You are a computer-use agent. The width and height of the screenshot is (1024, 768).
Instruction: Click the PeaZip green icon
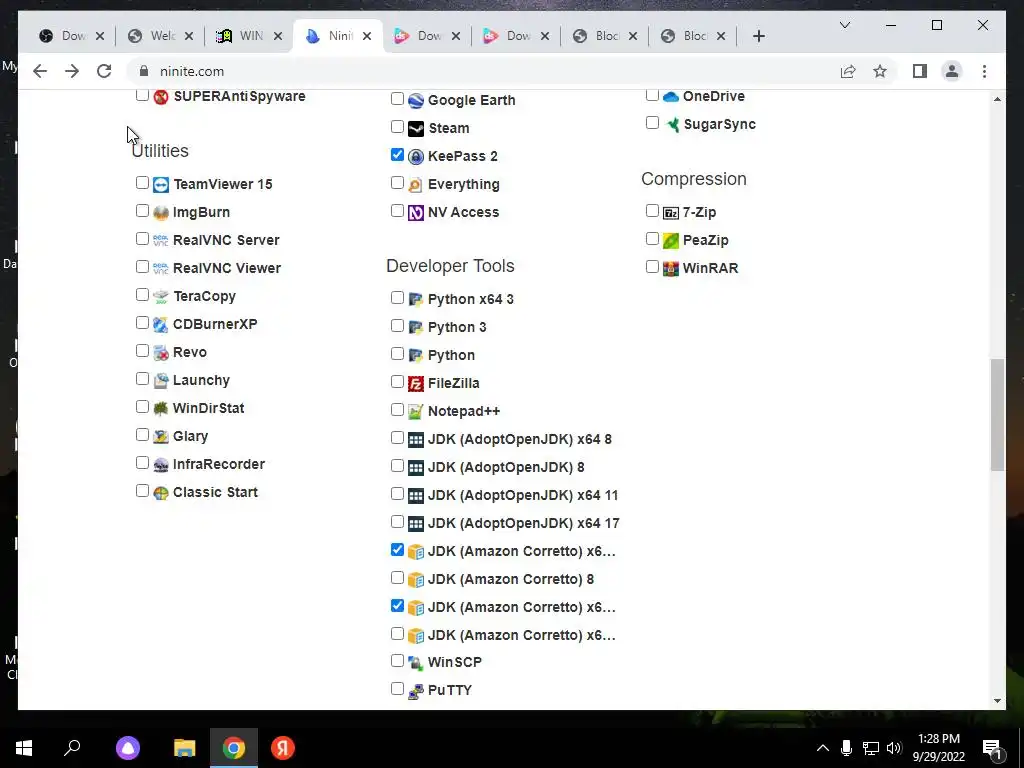click(671, 241)
